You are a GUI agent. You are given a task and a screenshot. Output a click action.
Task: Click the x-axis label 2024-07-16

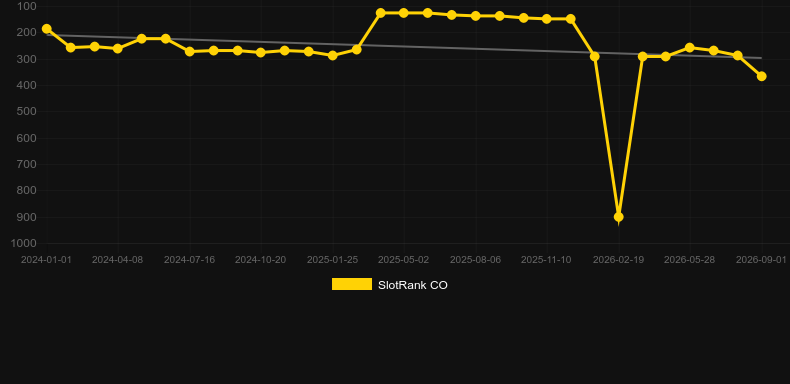pos(189,260)
